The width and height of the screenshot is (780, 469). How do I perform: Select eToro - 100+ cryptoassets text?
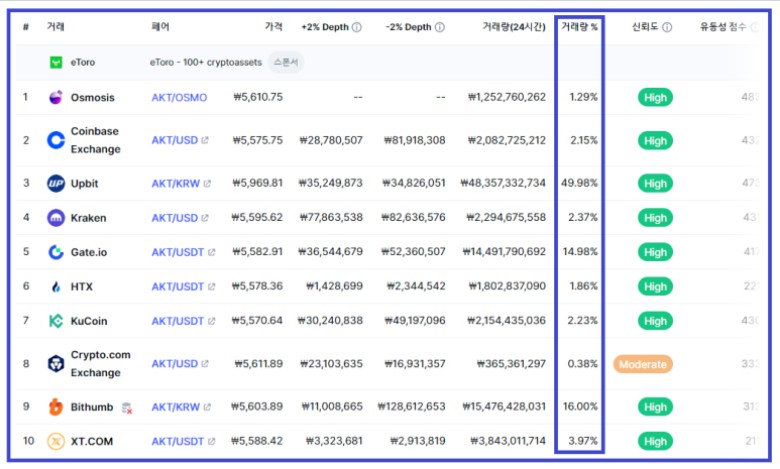coord(206,63)
